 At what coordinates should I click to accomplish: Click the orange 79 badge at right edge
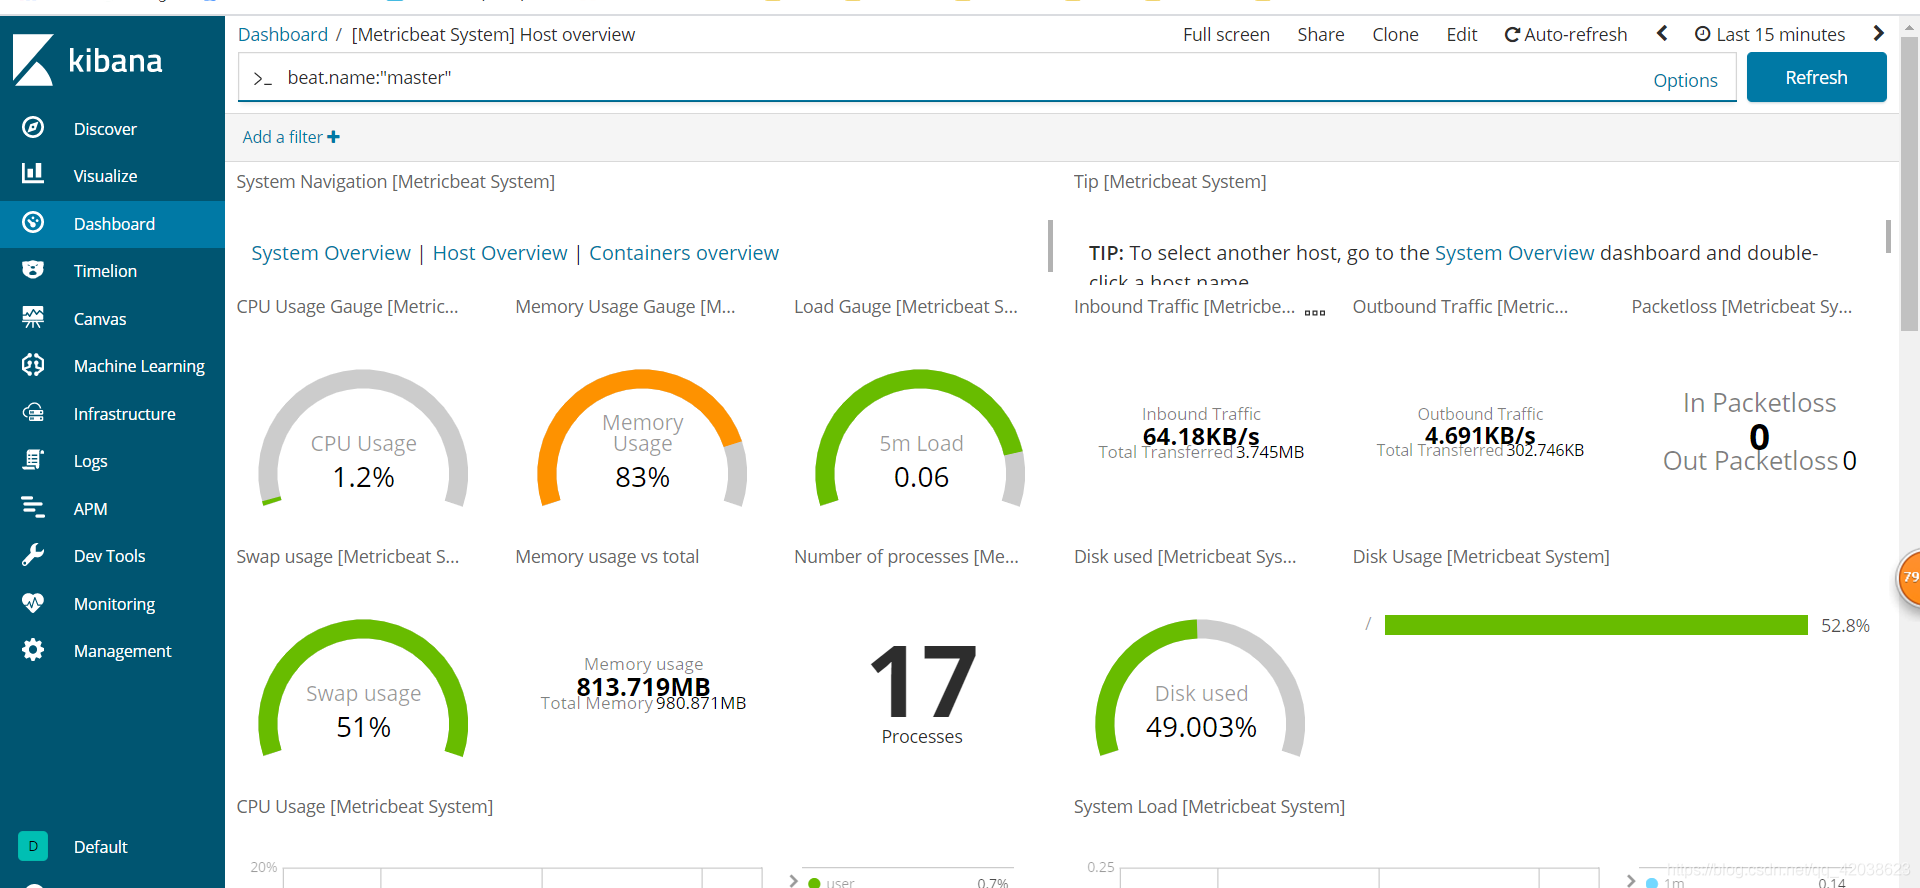tap(1909, 577)
